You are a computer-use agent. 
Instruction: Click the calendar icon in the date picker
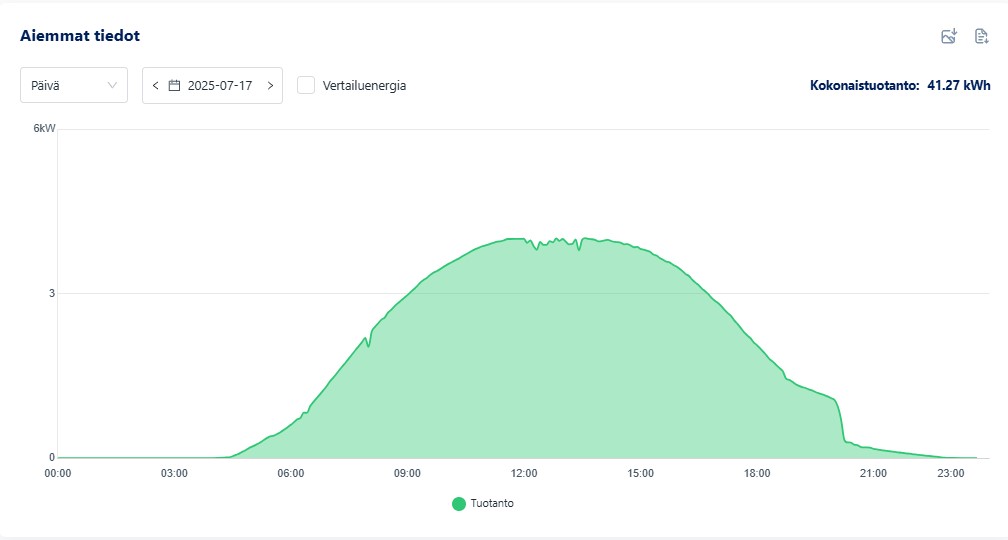[x=174, y=86]
